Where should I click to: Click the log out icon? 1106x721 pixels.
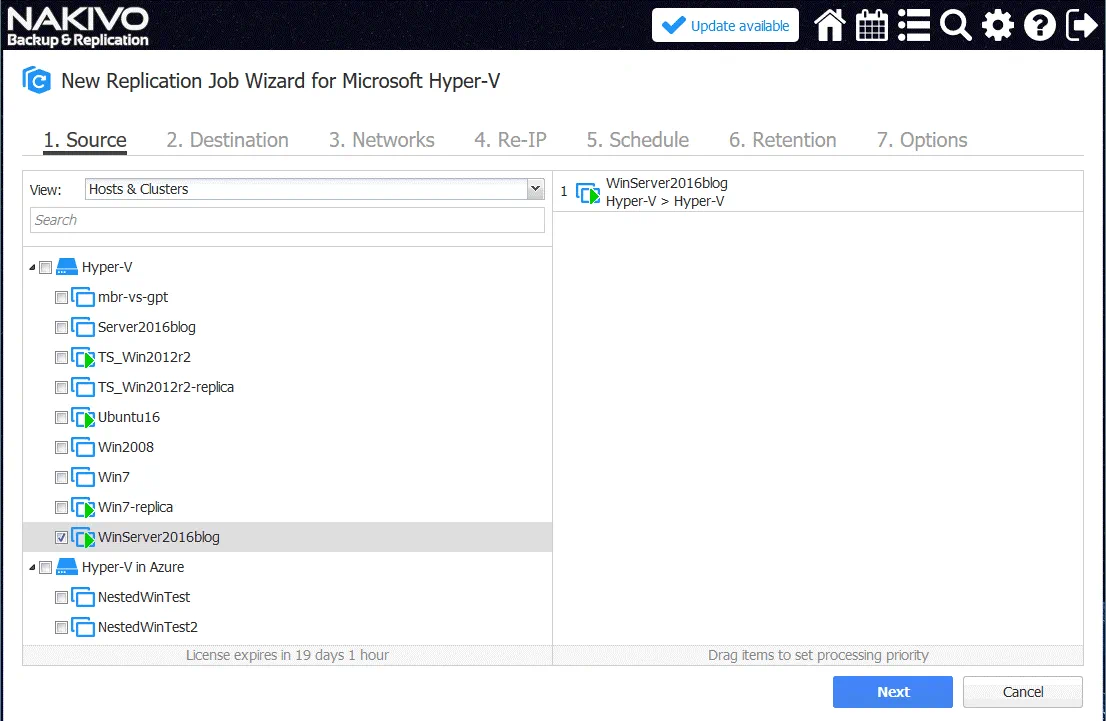click(1081, 26)
